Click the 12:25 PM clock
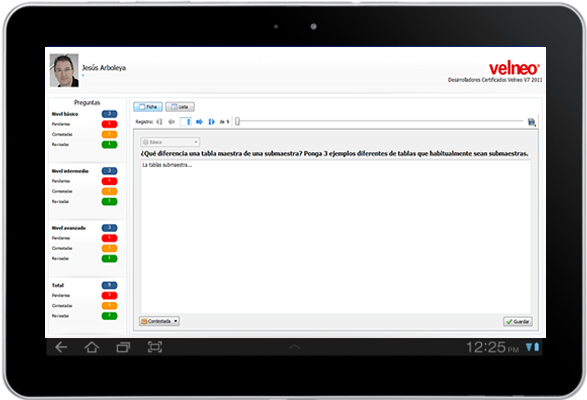The image size is (587, 400). 492,347
